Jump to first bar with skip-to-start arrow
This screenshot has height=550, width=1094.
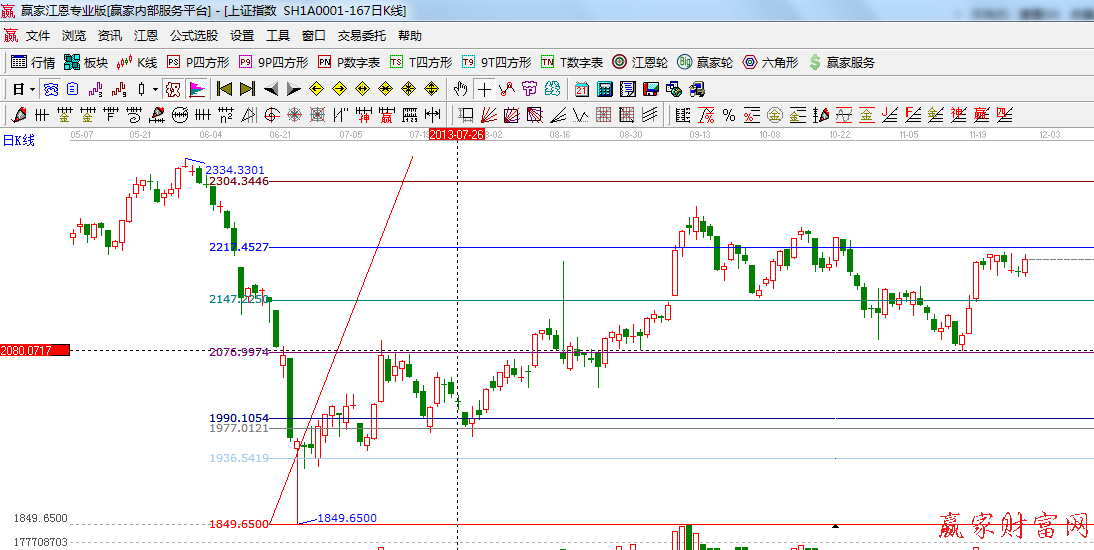pos(224,89)
